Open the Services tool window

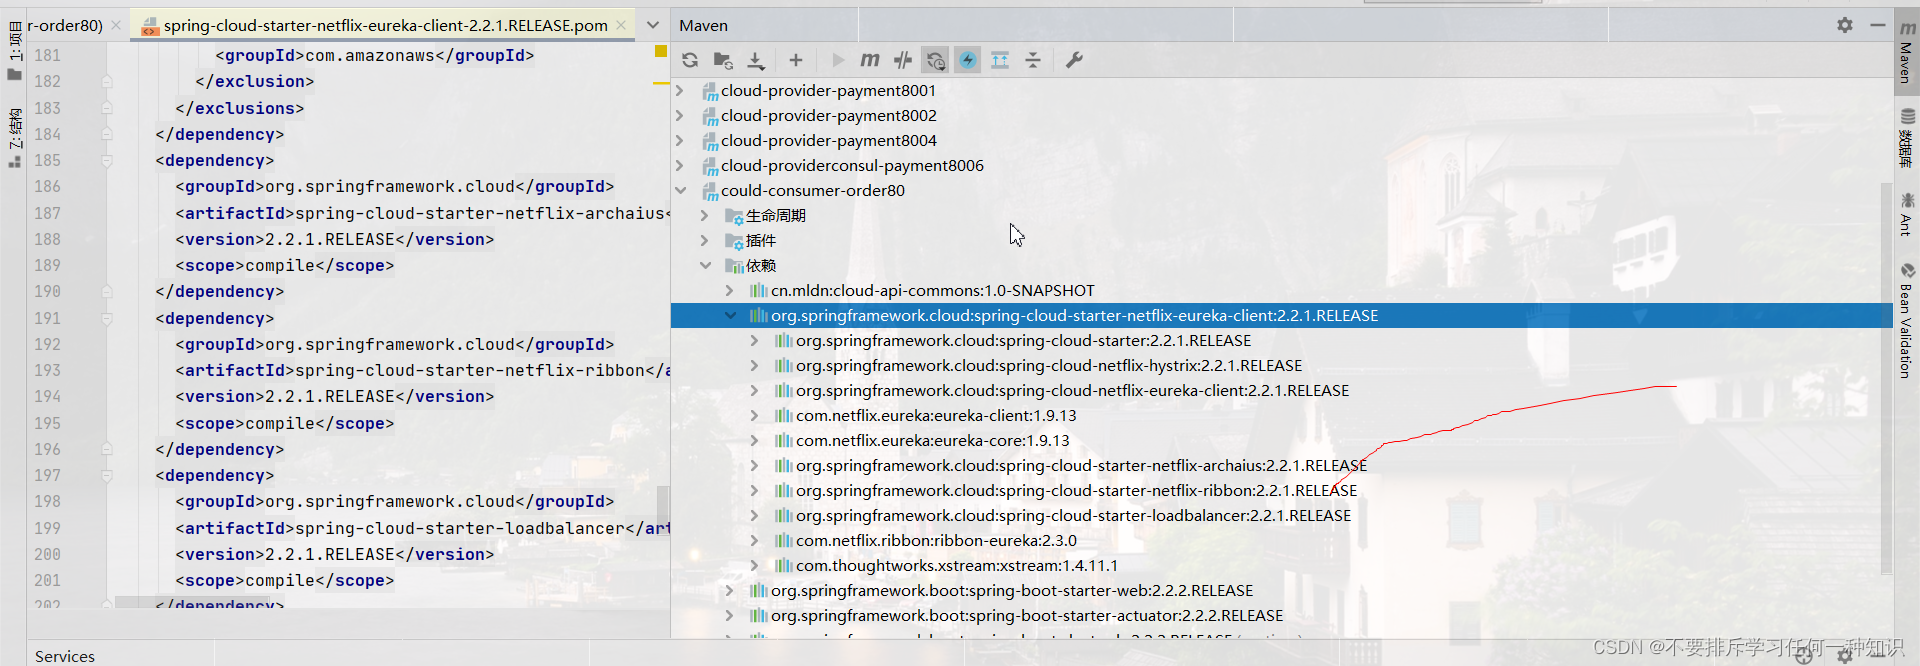coord(65,656)
